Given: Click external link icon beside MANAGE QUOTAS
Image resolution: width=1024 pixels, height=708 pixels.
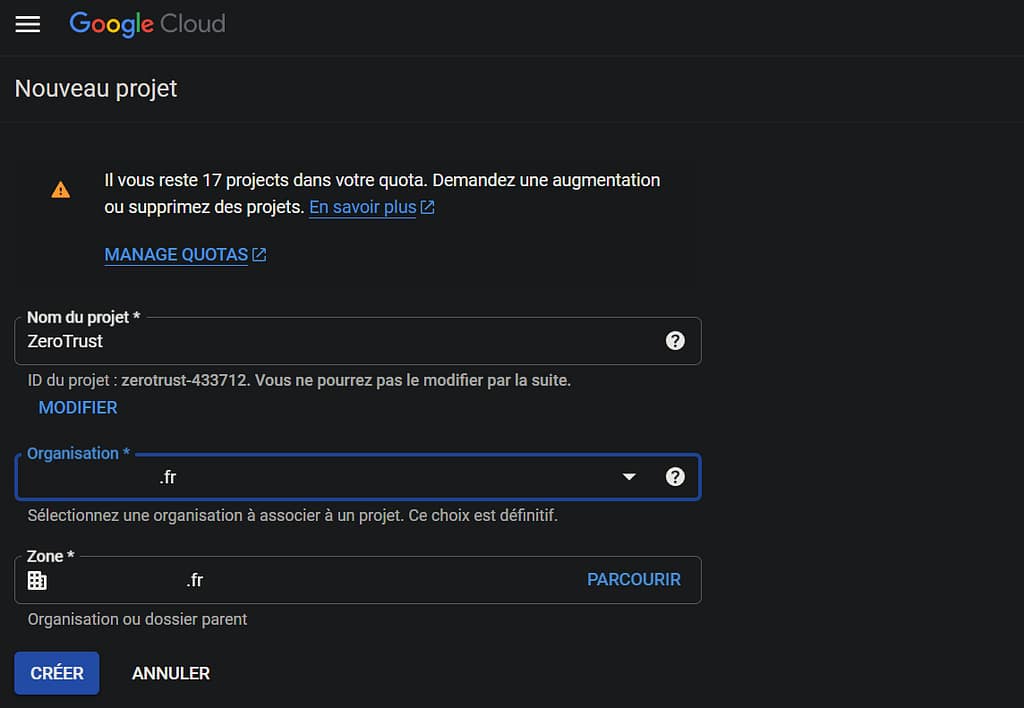Looking at the screenshot, I should [259, 255].
